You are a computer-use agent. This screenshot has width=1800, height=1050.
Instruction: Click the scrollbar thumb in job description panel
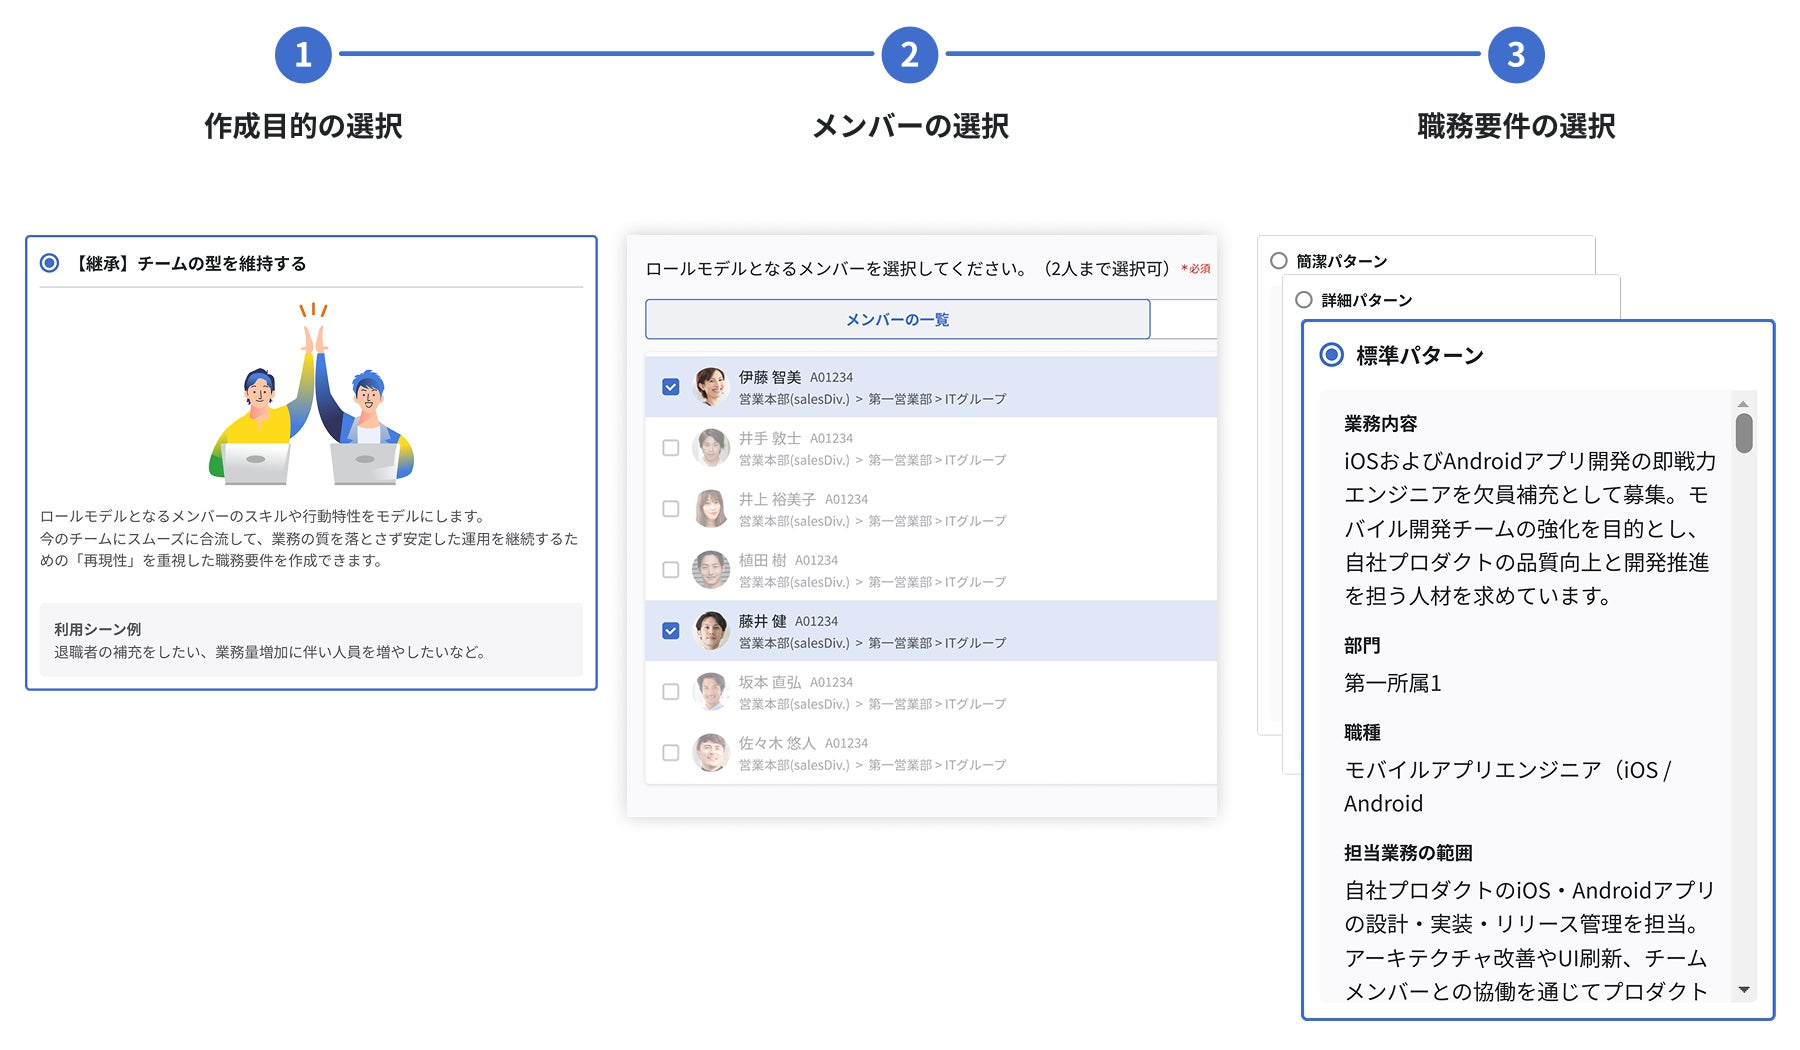[x=1743, y=433]
